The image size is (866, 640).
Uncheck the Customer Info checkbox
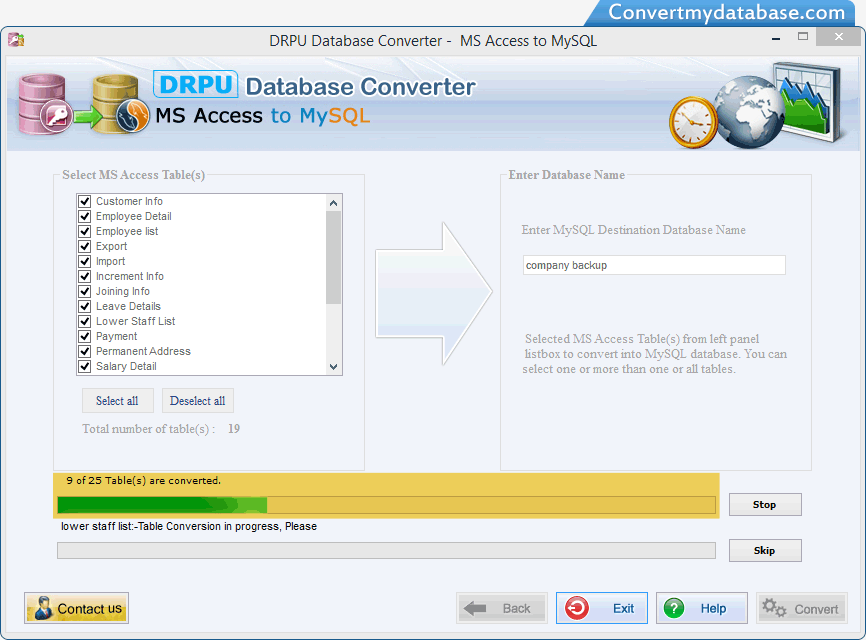click(x=85, y=201)
